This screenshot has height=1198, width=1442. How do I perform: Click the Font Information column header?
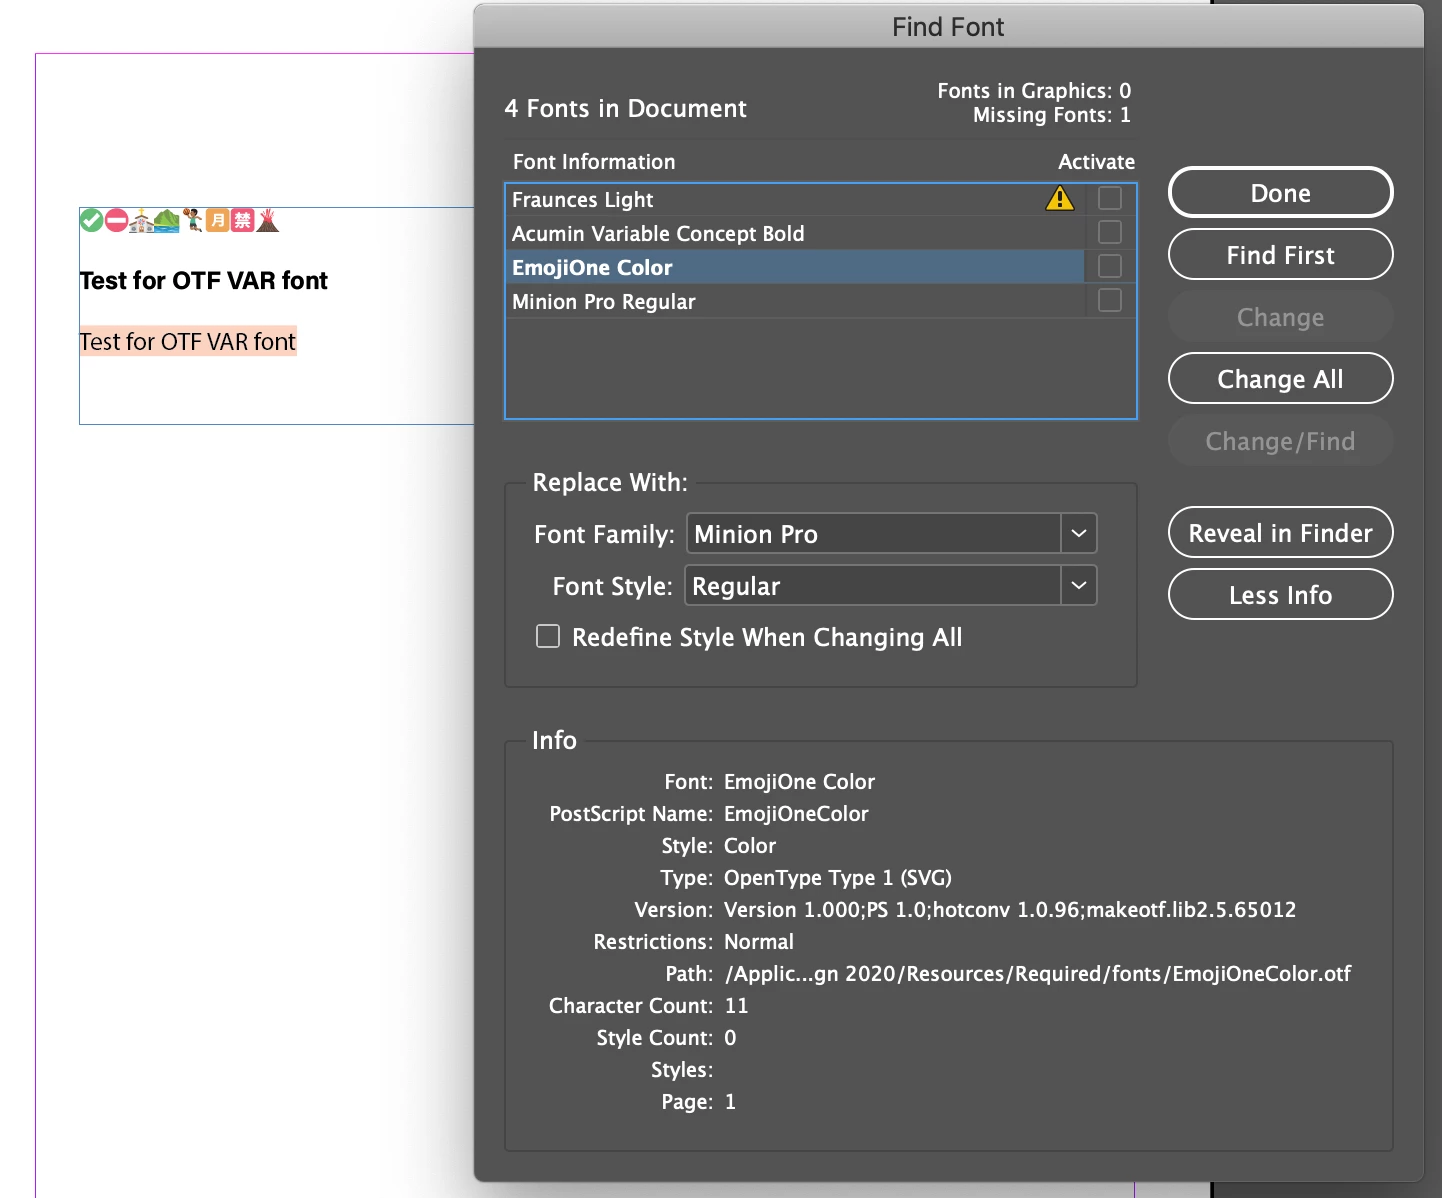coord(594,161)
